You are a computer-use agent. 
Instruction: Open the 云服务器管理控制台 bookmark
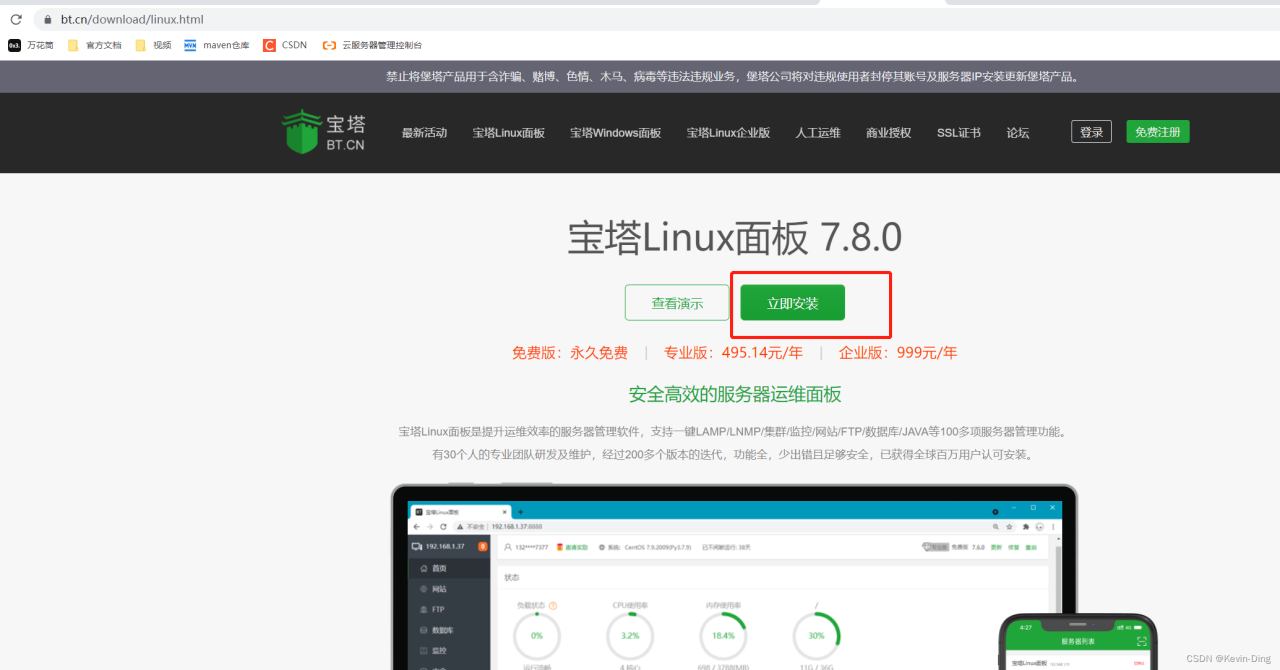click(372, 45)
